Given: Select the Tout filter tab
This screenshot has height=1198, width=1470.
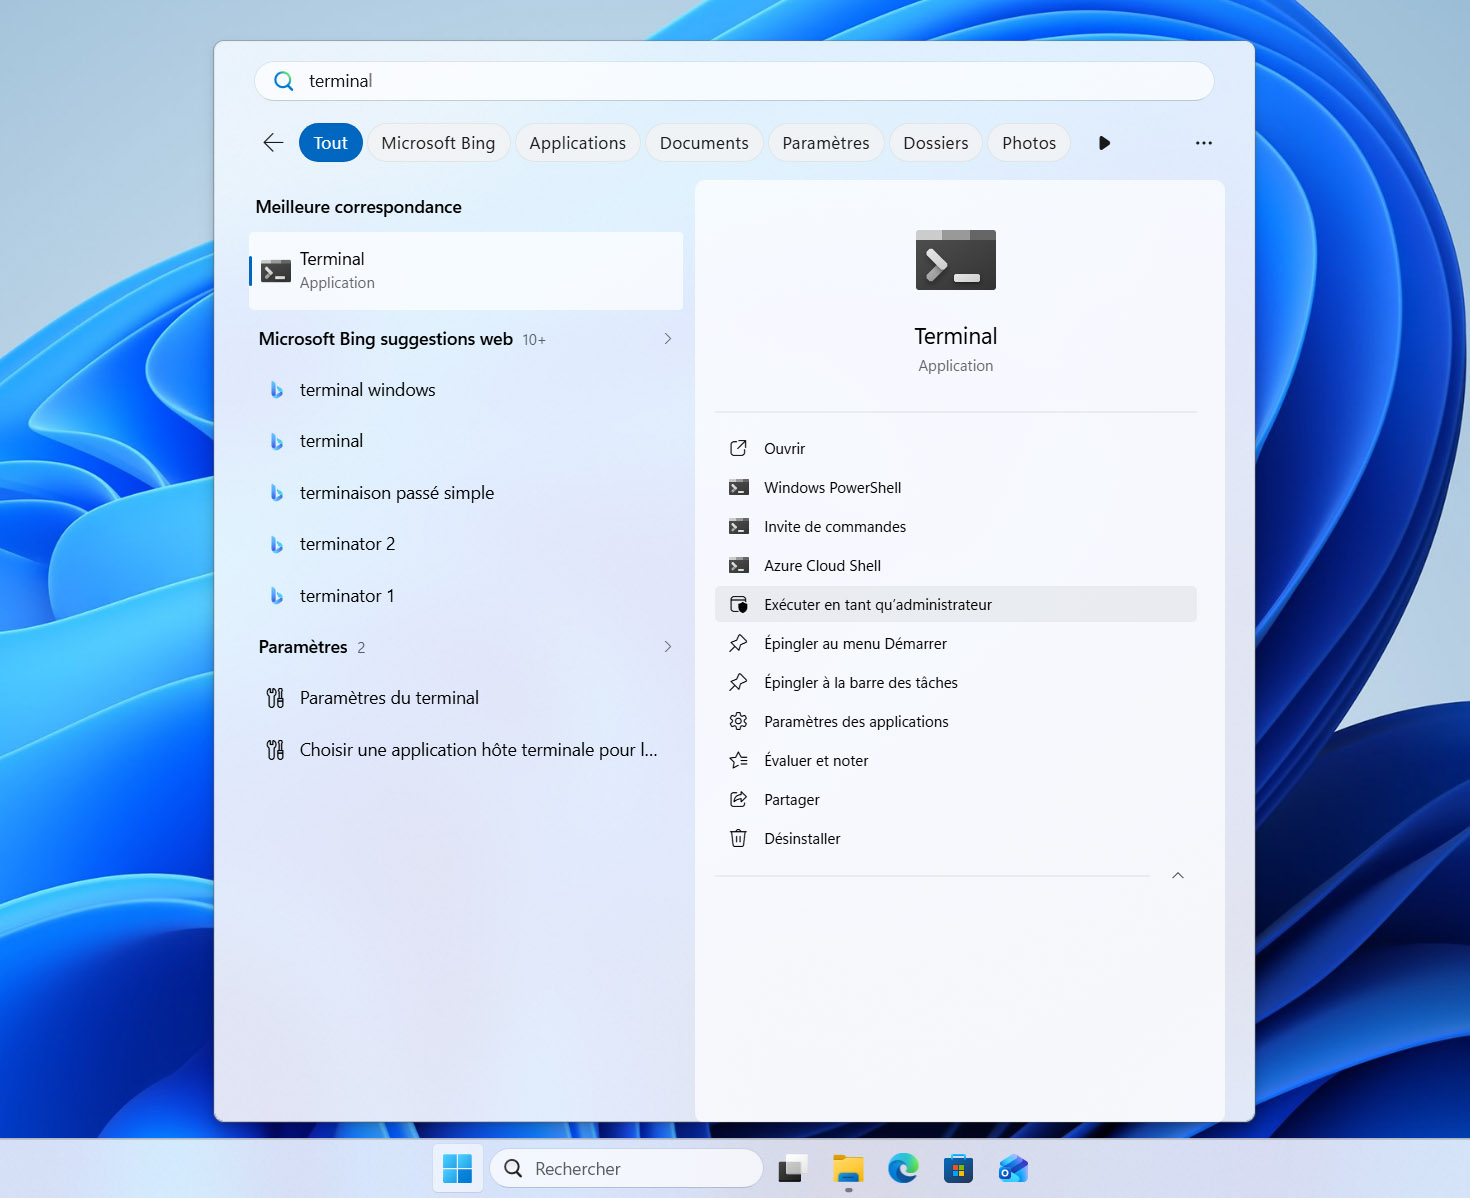Looking at the screenshot, I should [x=331, y=143].
